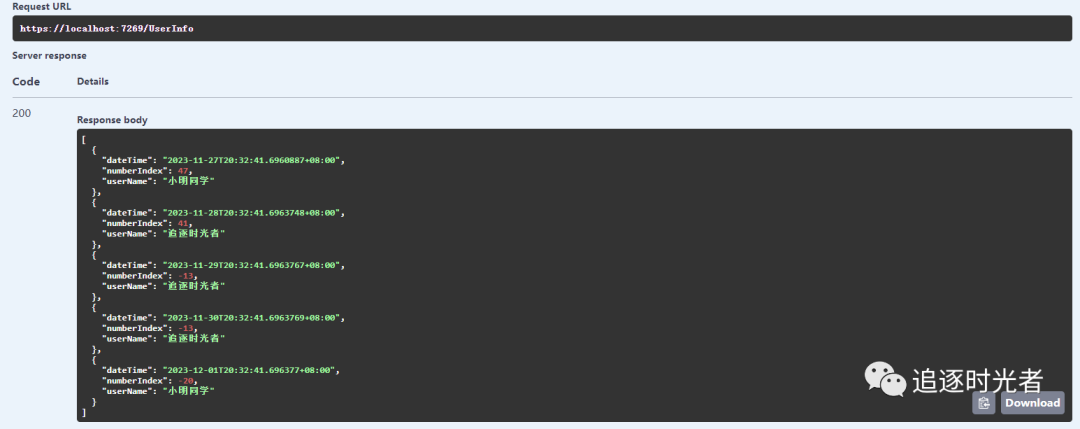
Task: Copy the response body to clipboard
Action: (x=984, y=403)
